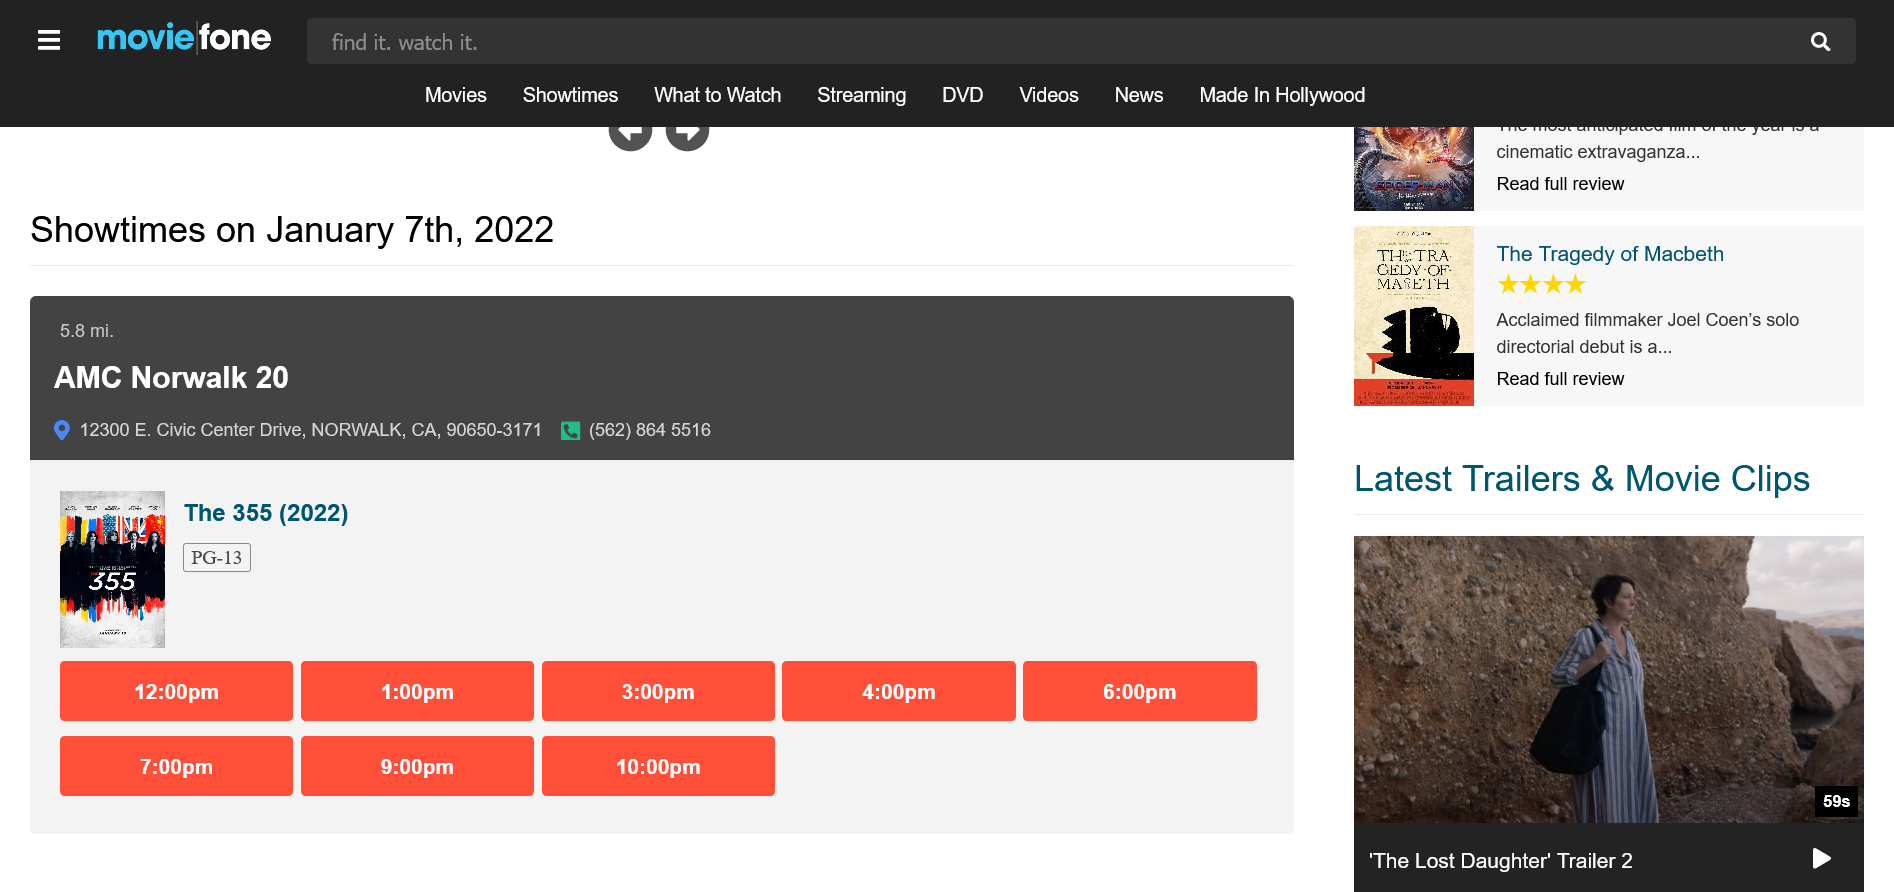This screenshot has height=892, width=1894.
Task: Select the 7:00pm showtime
Action: (176, 766)
